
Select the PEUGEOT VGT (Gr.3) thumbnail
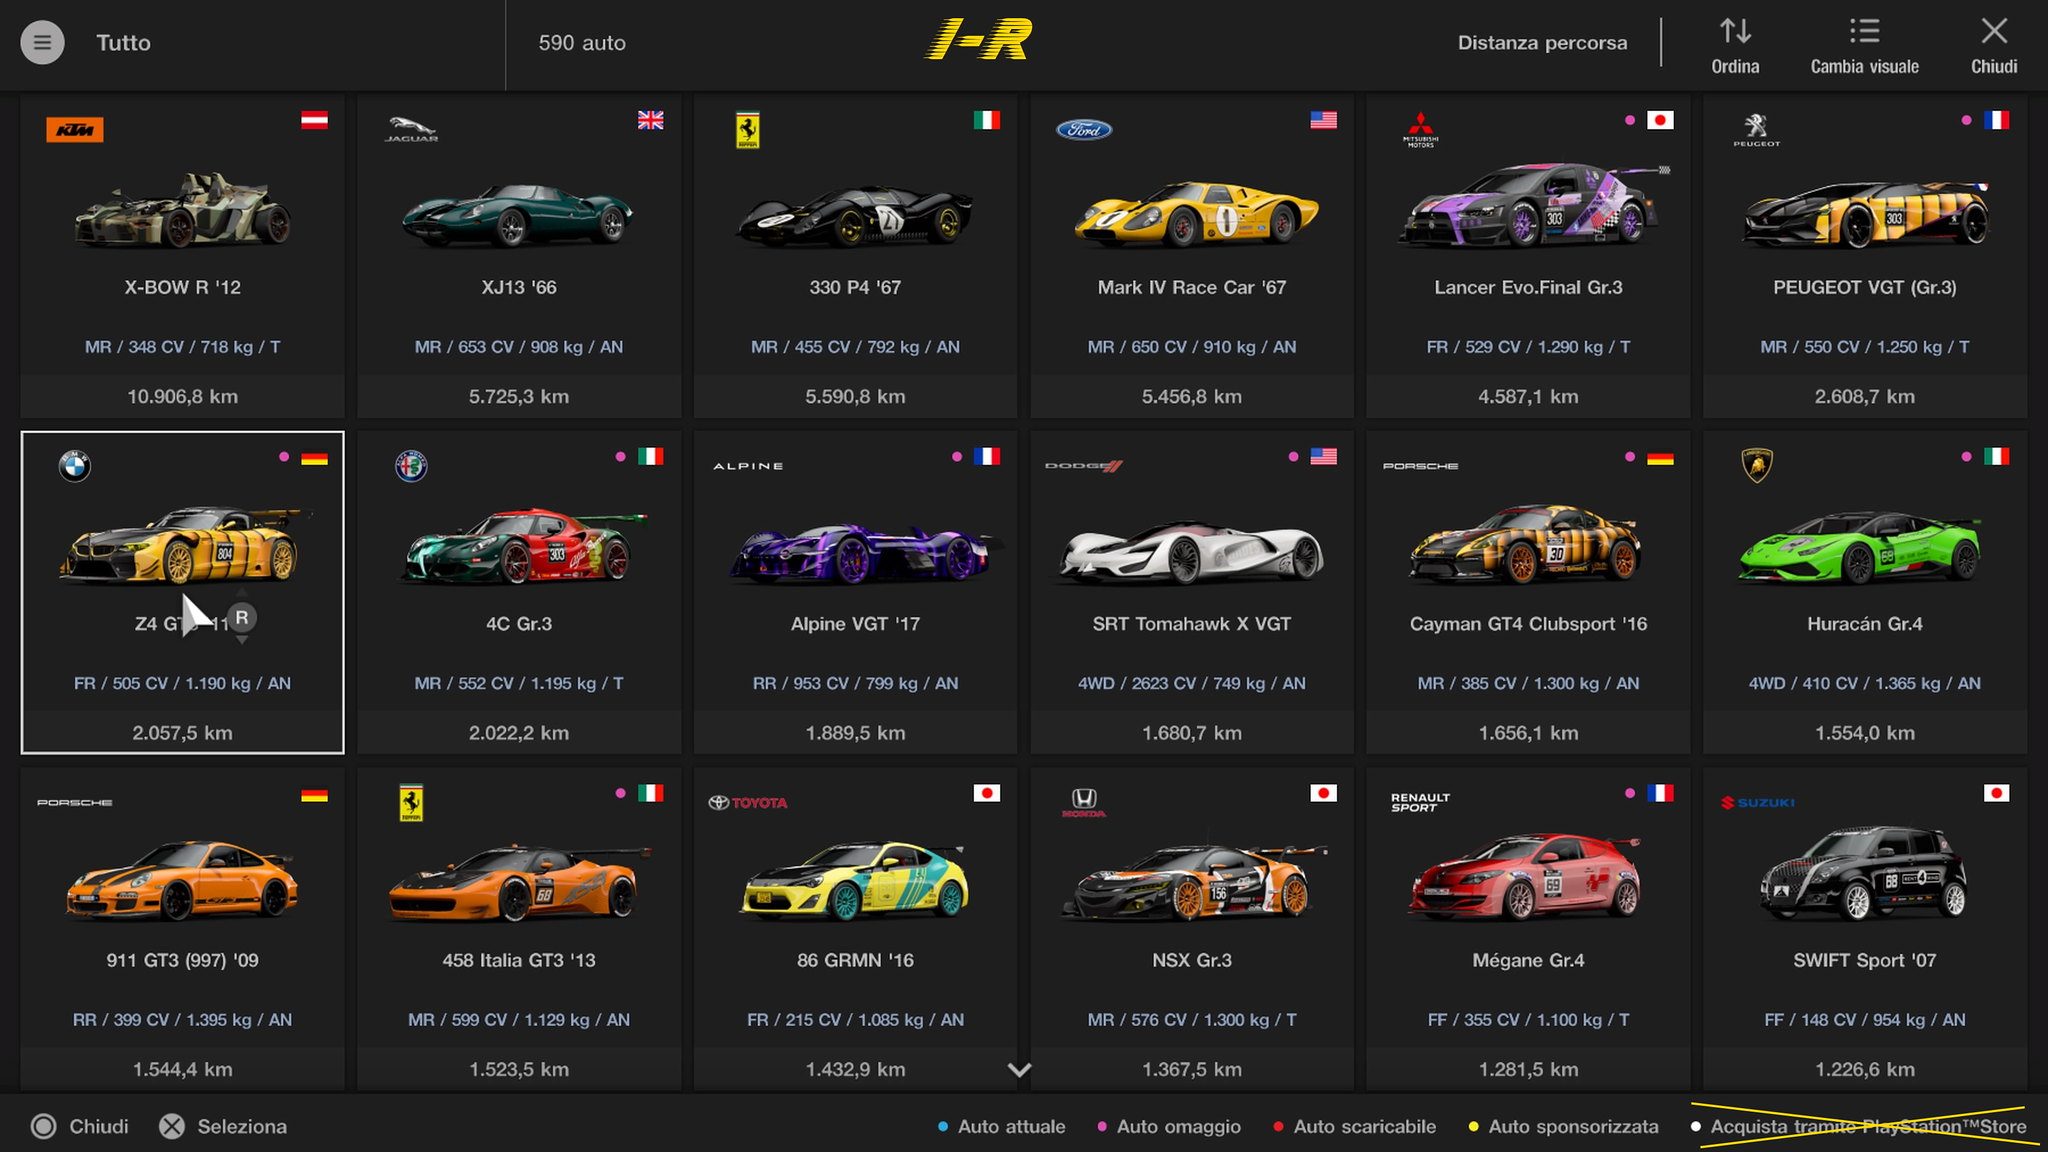click(1866, 214)
